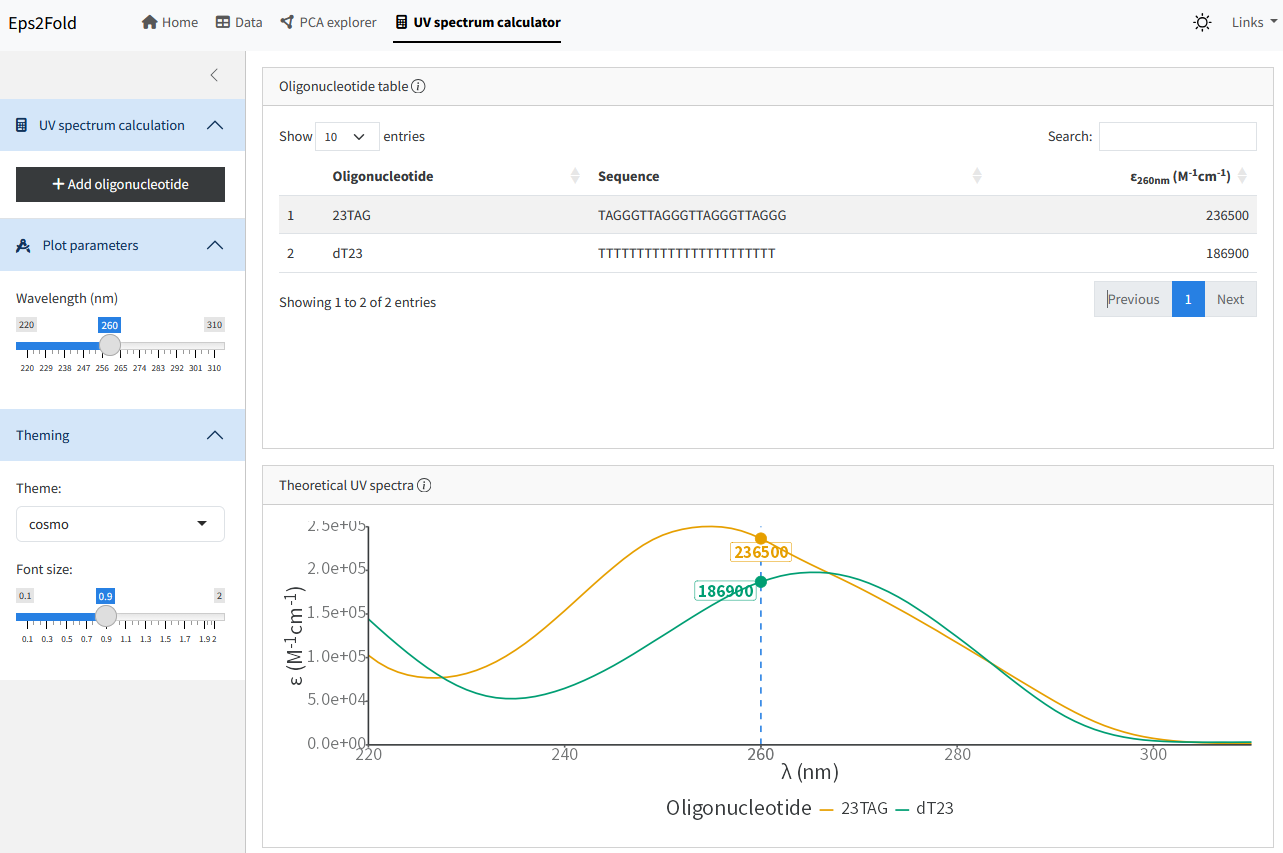Collapse sidebar with the left chevron
1283x853 pixels.
pyautogui.click(x=214, y=75)
